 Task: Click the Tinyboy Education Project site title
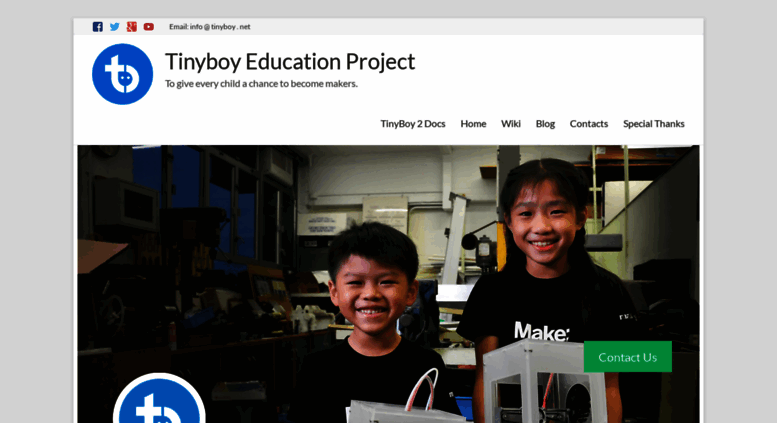pyautogui.click(x=290, y=61)
